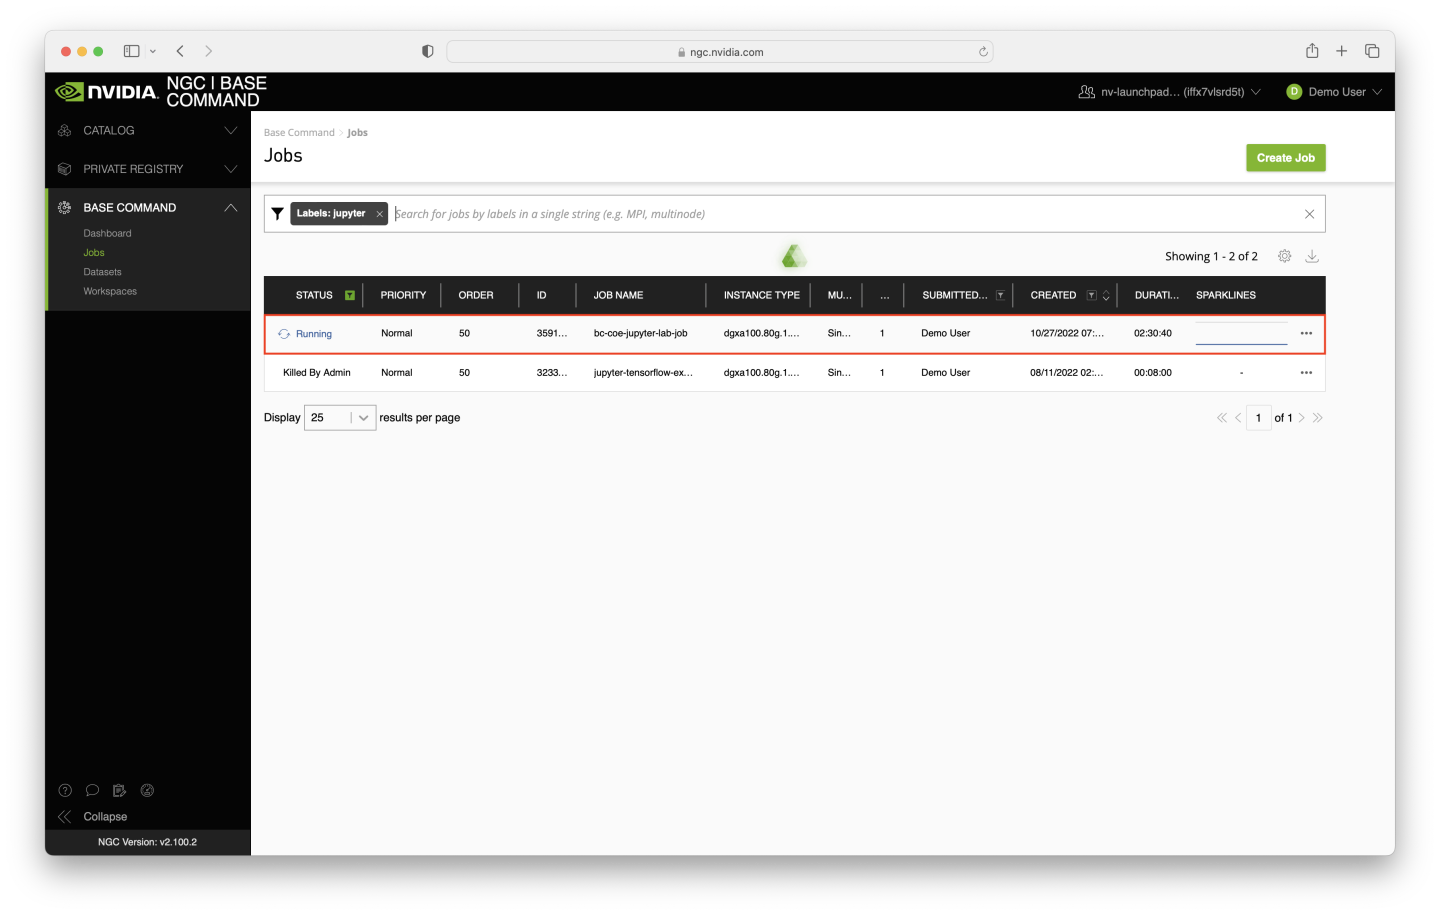Click the sparkline chart for bc-coe-jupyter-lab-job
The height and width of the screenshot is (915, 1440).
pyautogui.click(x=1241, y=333)
